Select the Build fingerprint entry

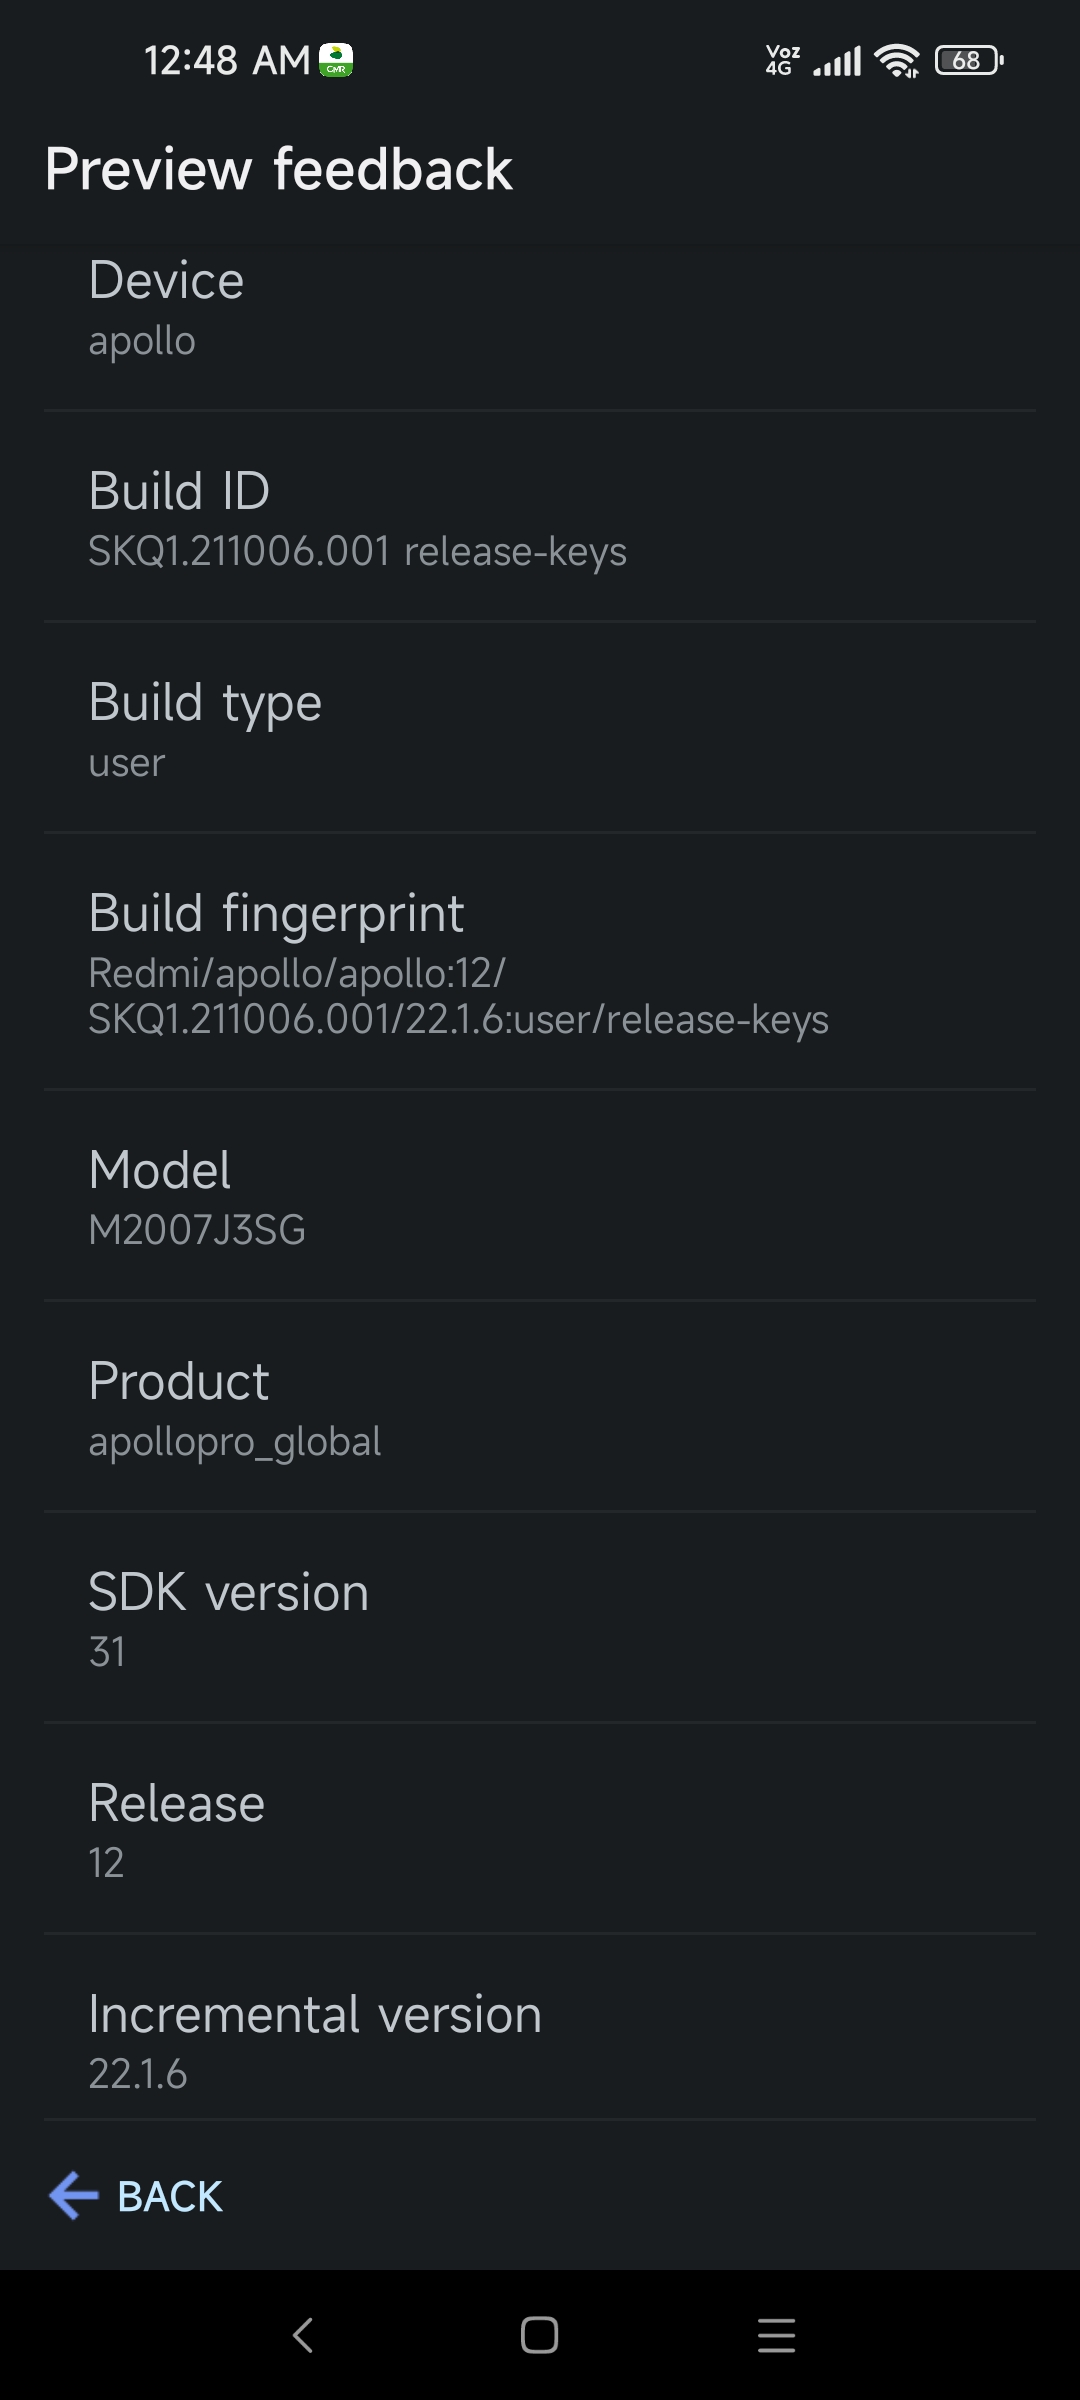[540, 962]
